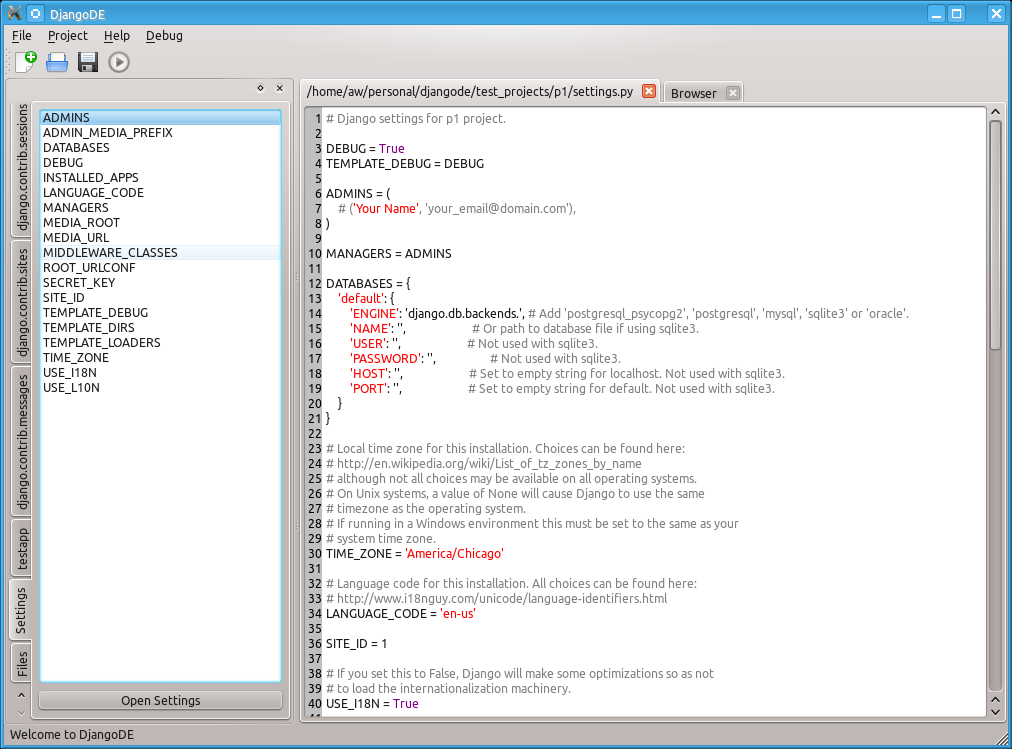Select LANGUAGE_CODE in the settings list
This screenshot has width=1012, height=749.
tap(160, 192)
